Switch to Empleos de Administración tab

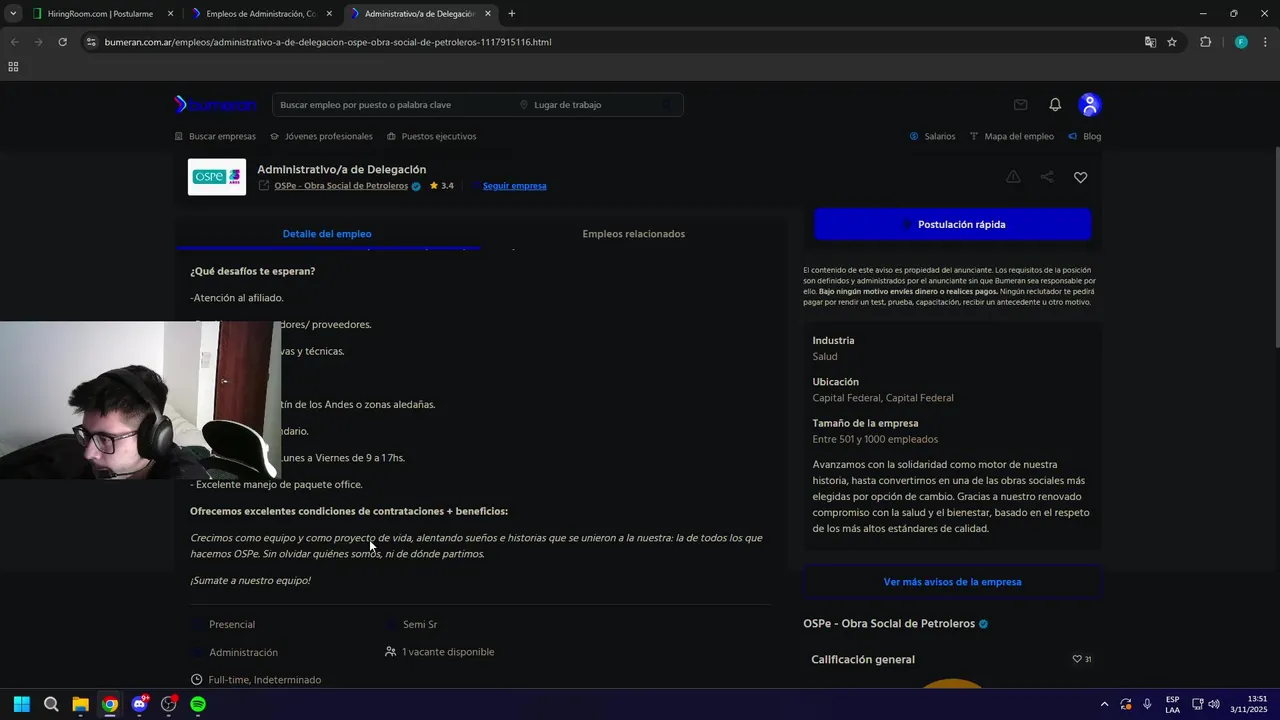(x=263, y=14)
